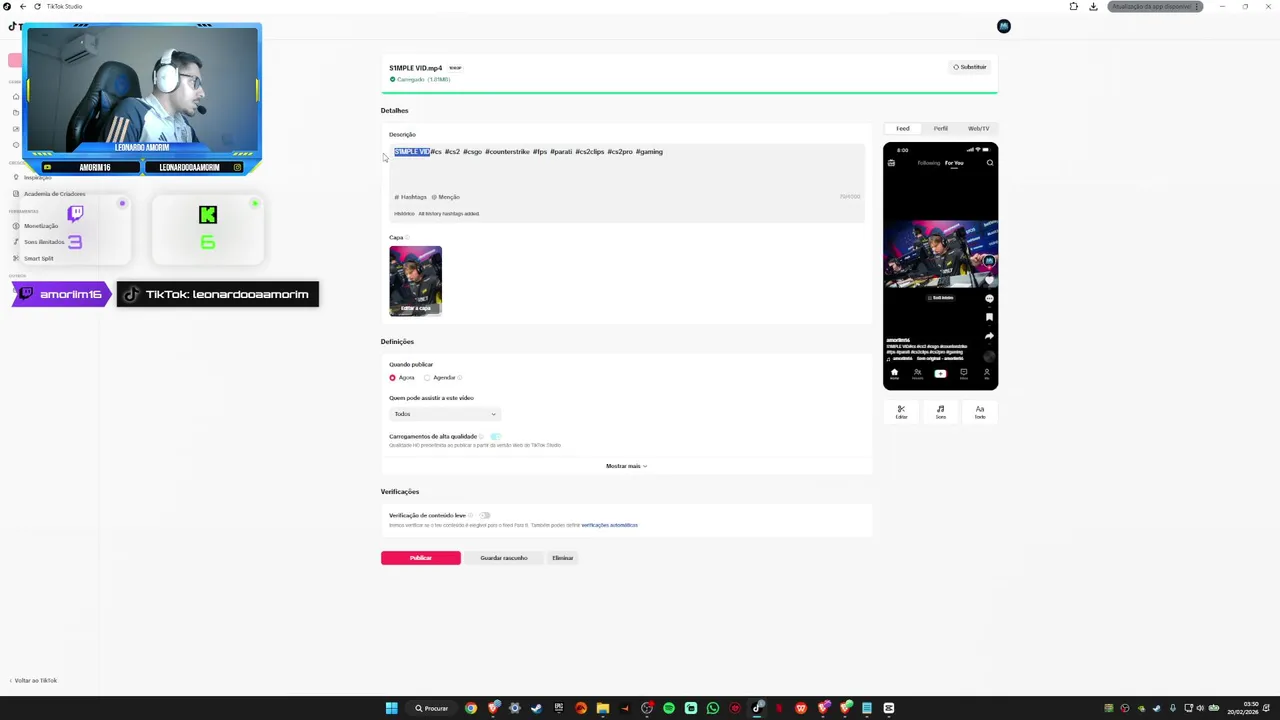Viewport: 1280px width, 720px height.
Task: Open Smart Split in sidebar
Action: pyautogui.click(x=38, y=258)
